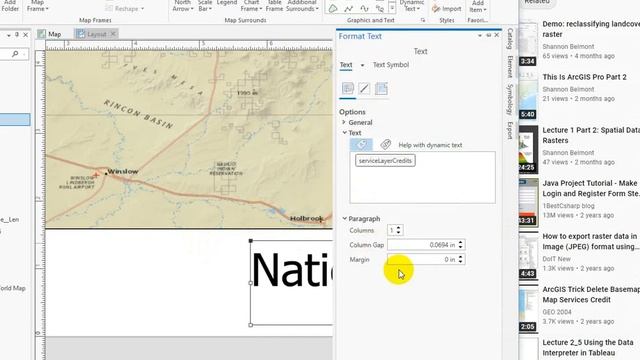Select the Placement icon tab in Format Text
640x360 pixels.
click(381, 89)
